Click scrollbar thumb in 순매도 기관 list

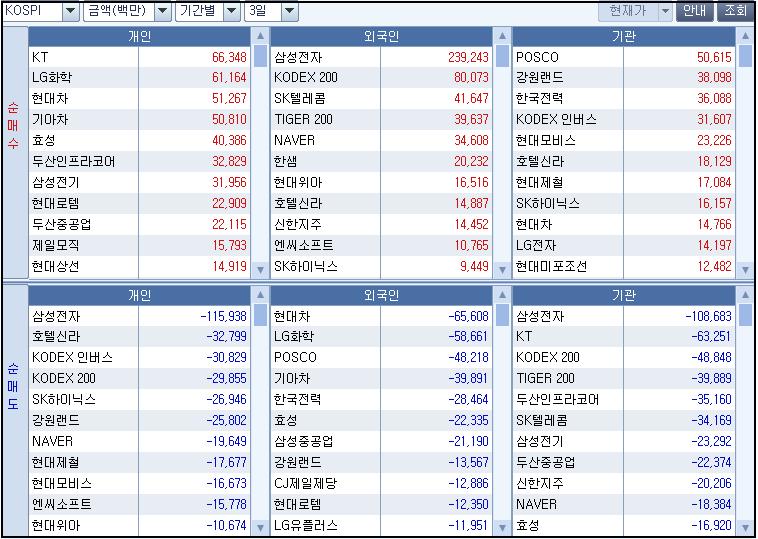[x=745, y=315]
